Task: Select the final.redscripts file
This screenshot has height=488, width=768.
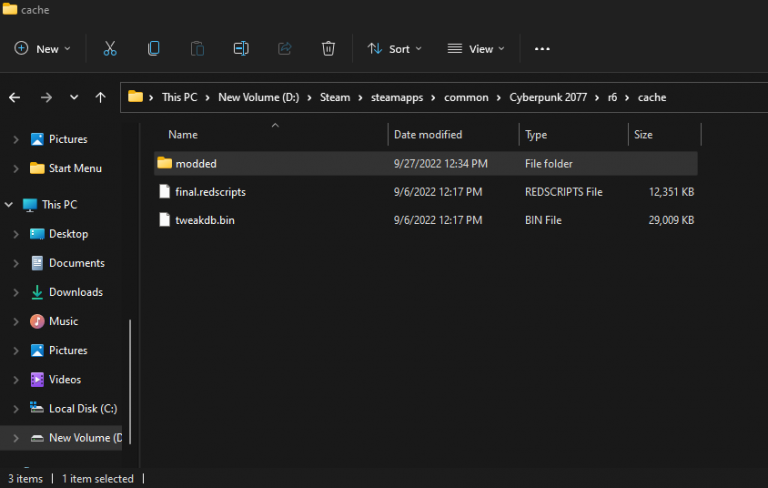Action: click(x=210, y=192)
